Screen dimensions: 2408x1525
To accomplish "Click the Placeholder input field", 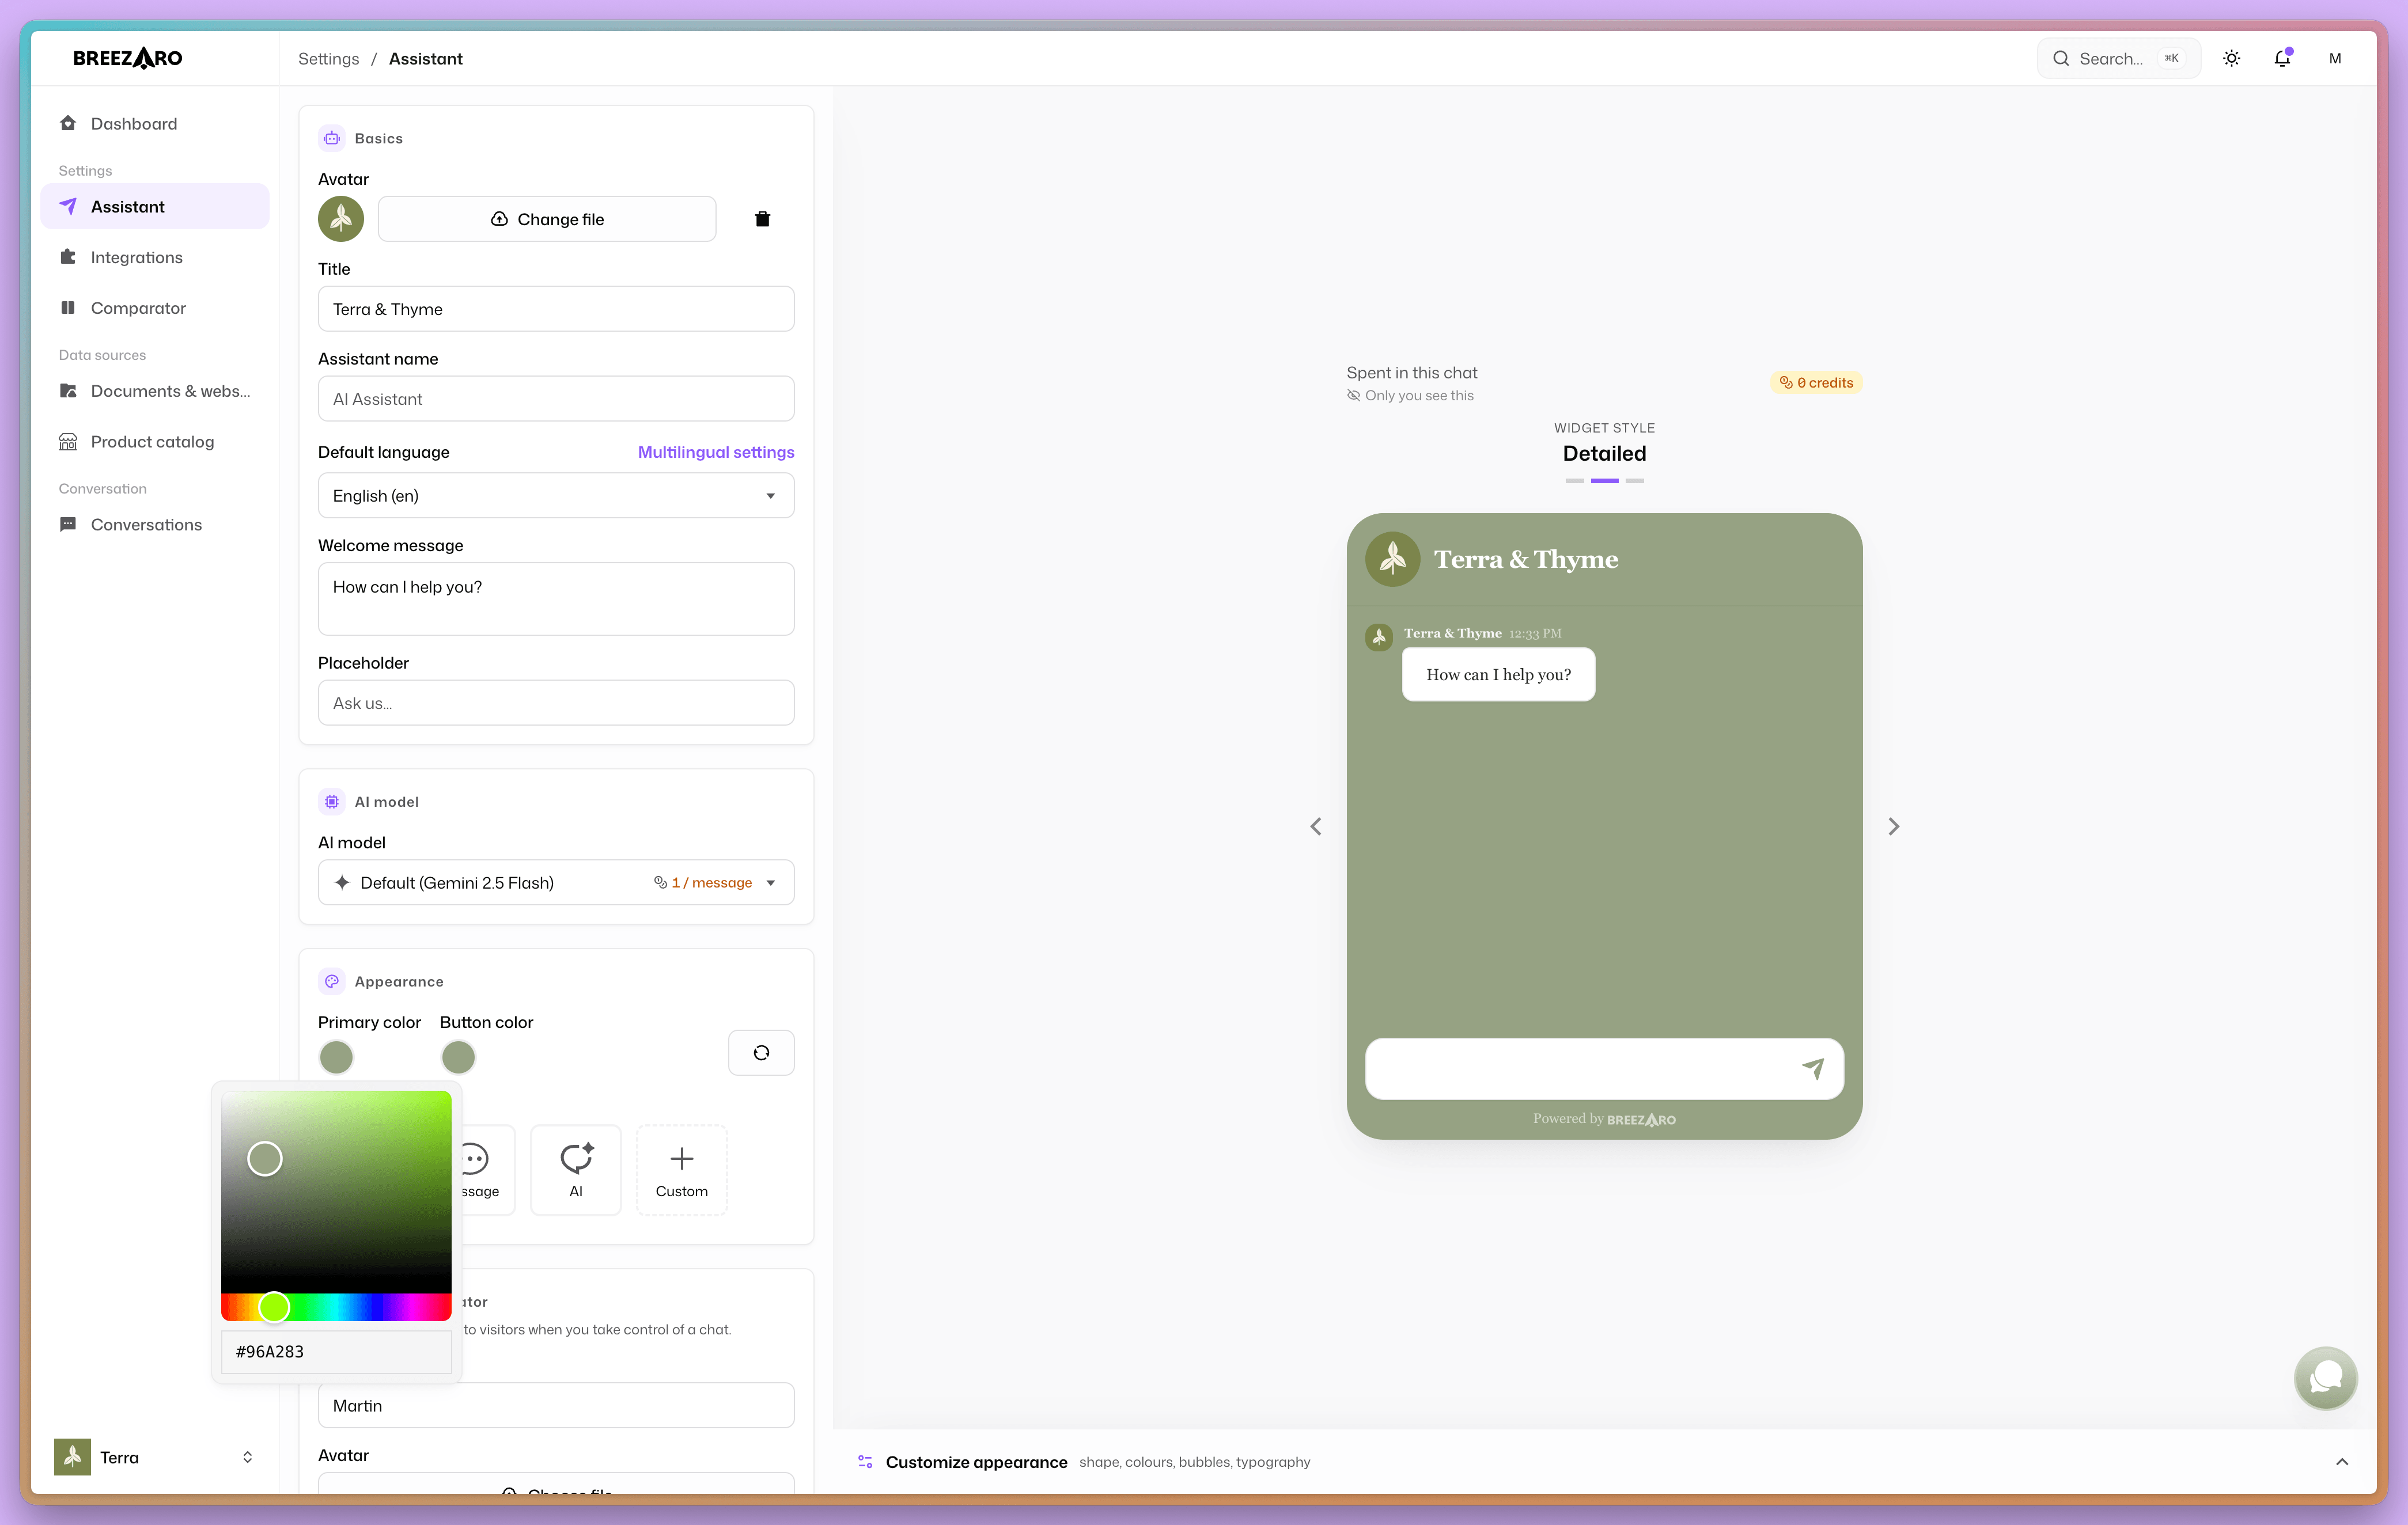I will point(556,703).
